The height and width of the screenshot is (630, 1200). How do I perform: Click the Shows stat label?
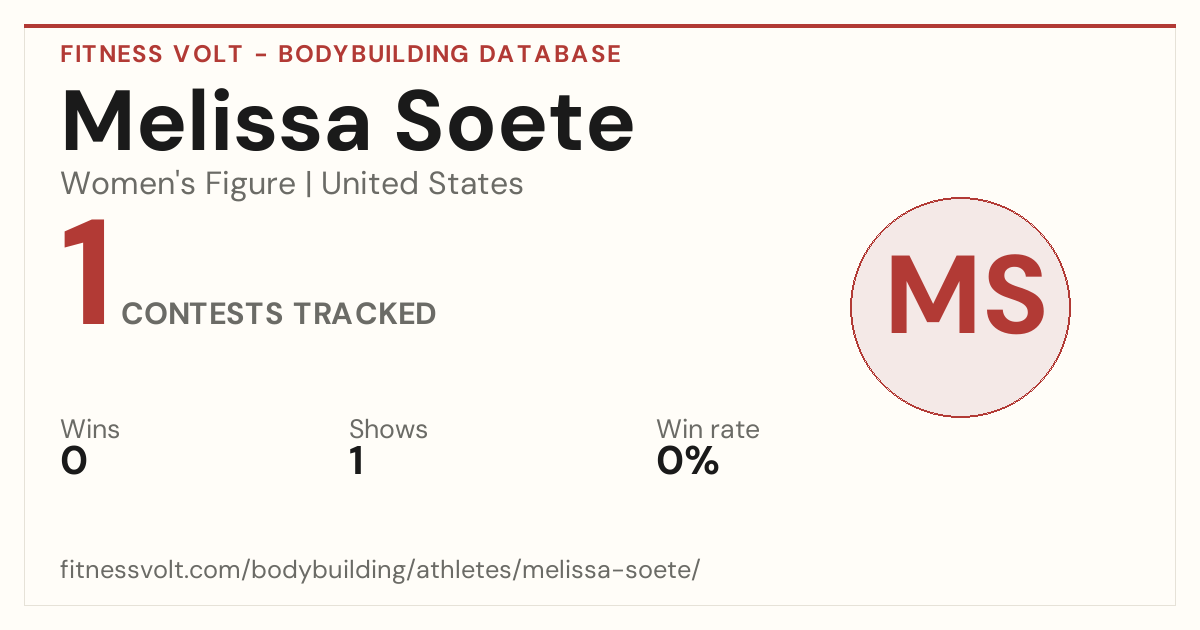coord(388,429)
